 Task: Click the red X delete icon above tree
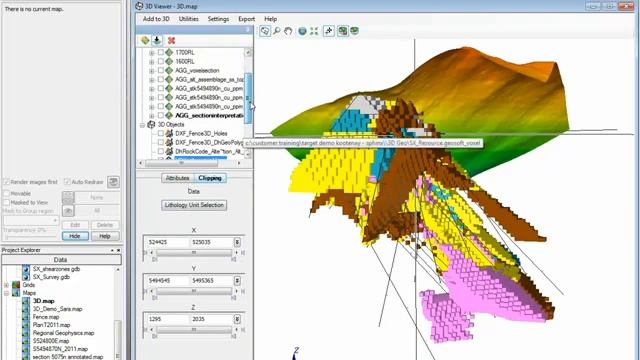click(x=171, y=40)
